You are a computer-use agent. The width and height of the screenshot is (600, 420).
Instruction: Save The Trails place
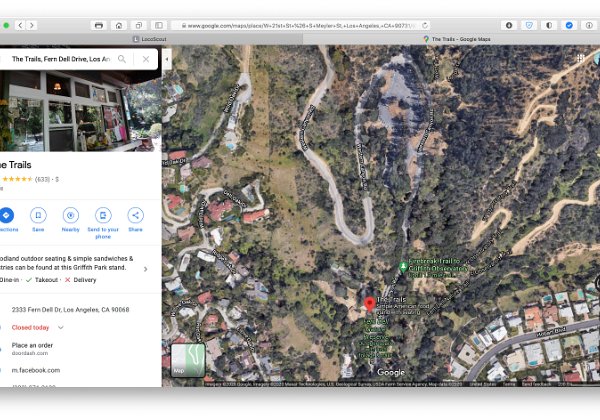tap(38, 220)
